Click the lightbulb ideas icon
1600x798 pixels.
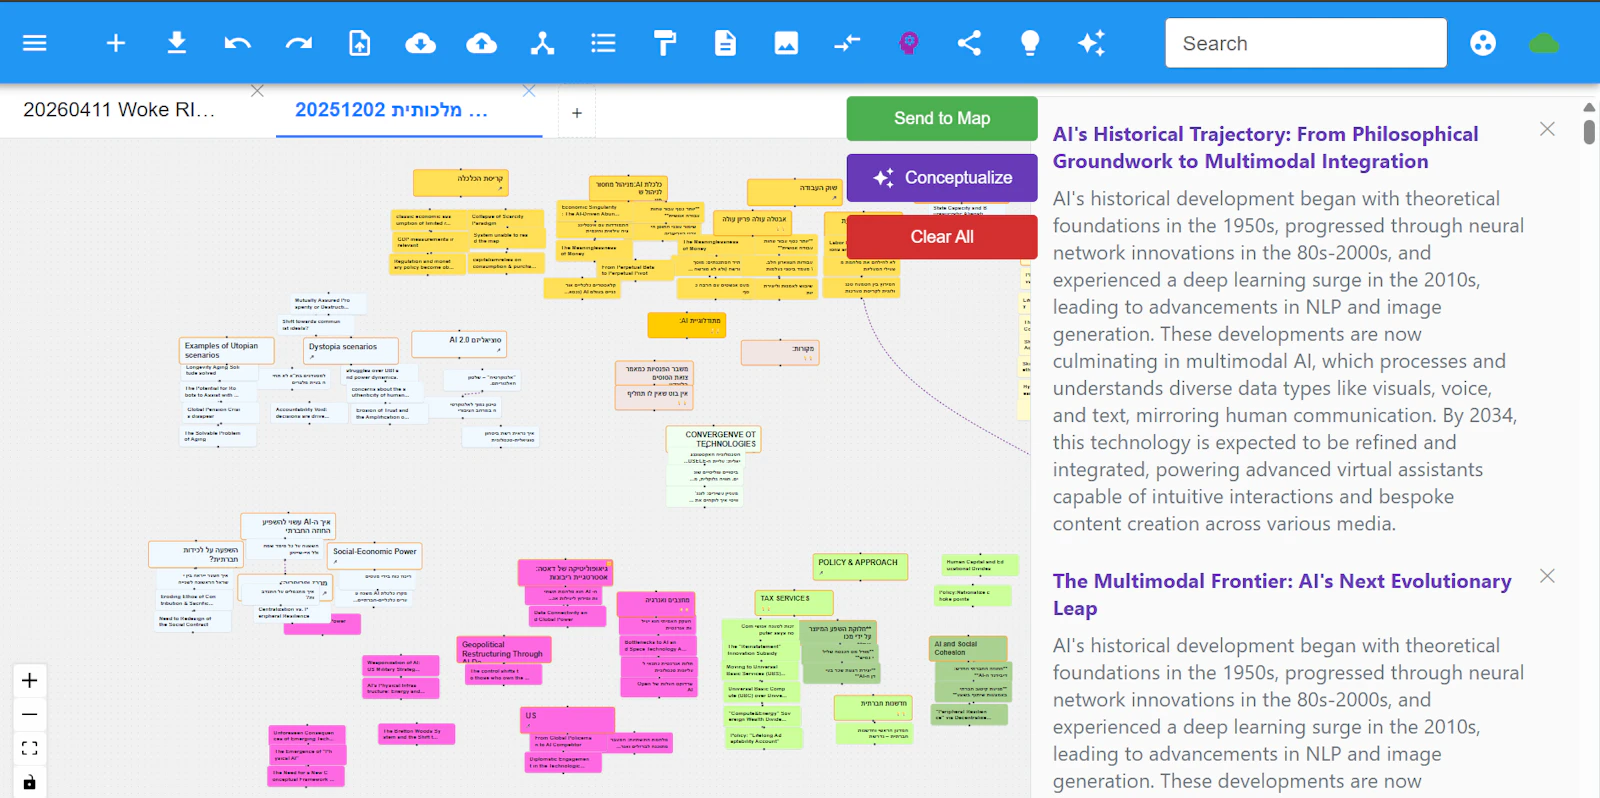[x=1030, y=43]
